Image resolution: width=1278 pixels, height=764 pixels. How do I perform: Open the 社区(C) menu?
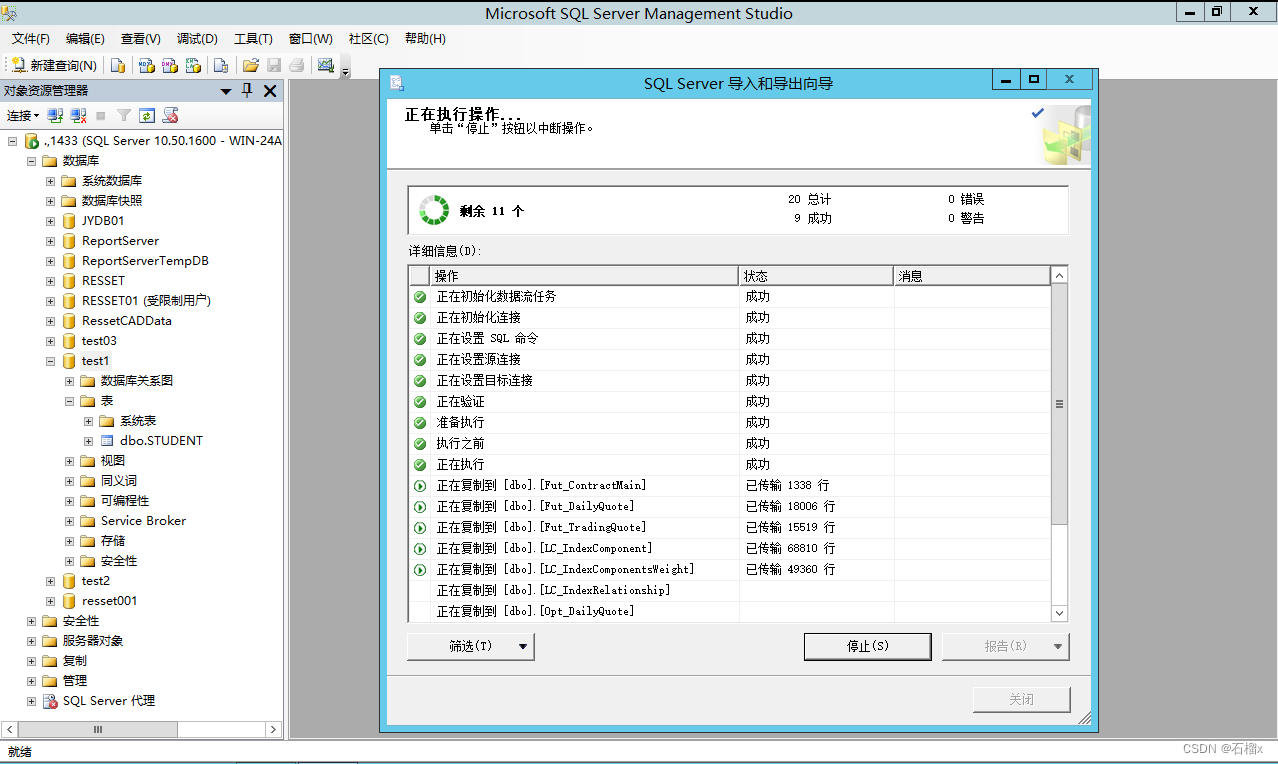(368, 39)
